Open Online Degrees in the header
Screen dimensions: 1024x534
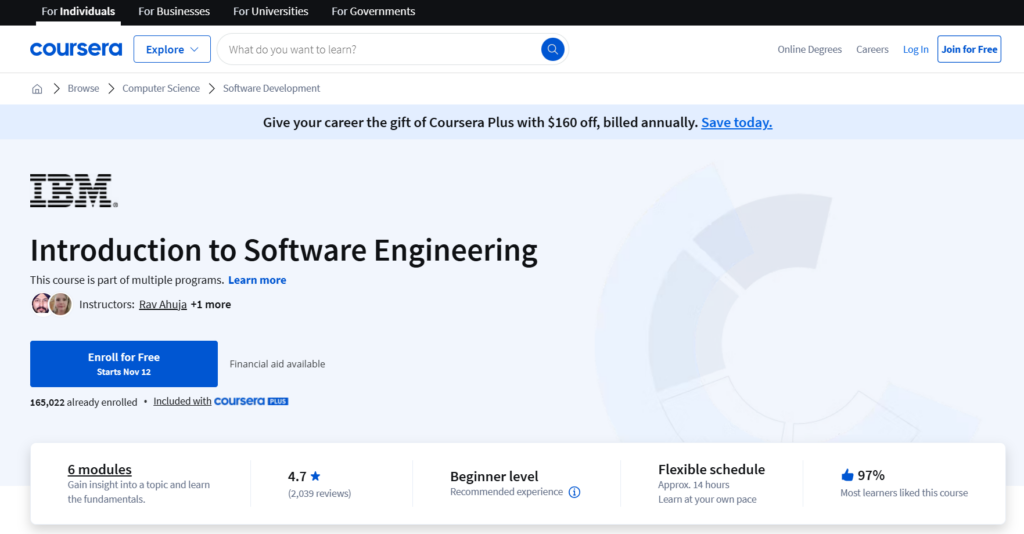809,49
